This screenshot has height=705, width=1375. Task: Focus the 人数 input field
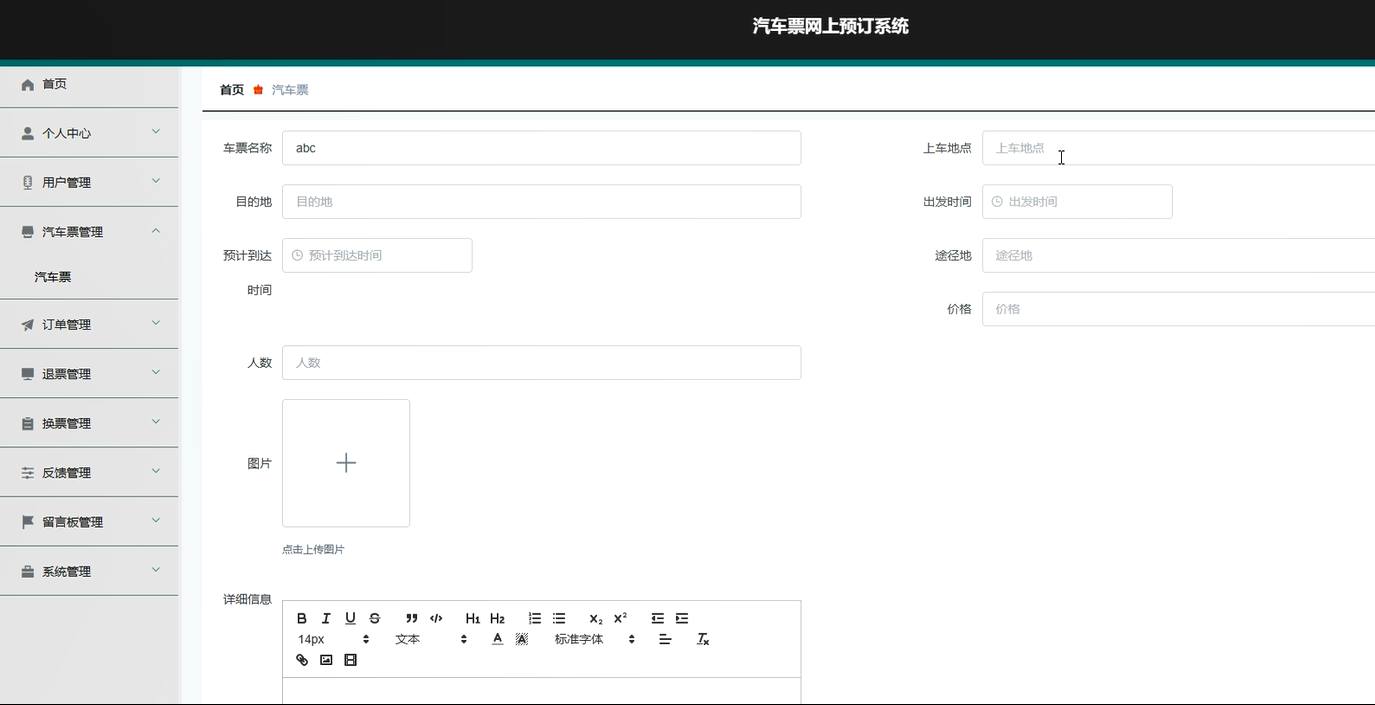coord(541,363)
